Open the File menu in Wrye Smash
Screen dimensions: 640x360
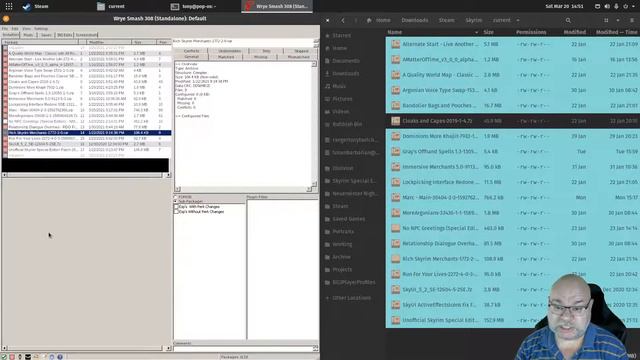click(x=4, y=29)
